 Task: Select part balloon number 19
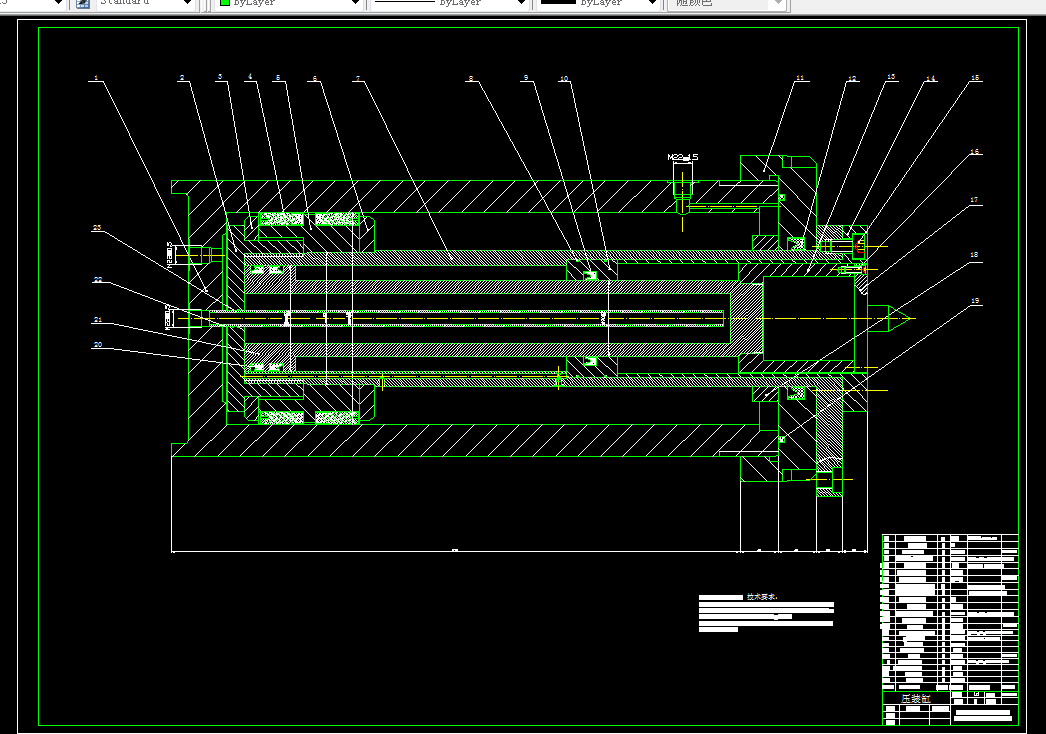coord(975,300)
